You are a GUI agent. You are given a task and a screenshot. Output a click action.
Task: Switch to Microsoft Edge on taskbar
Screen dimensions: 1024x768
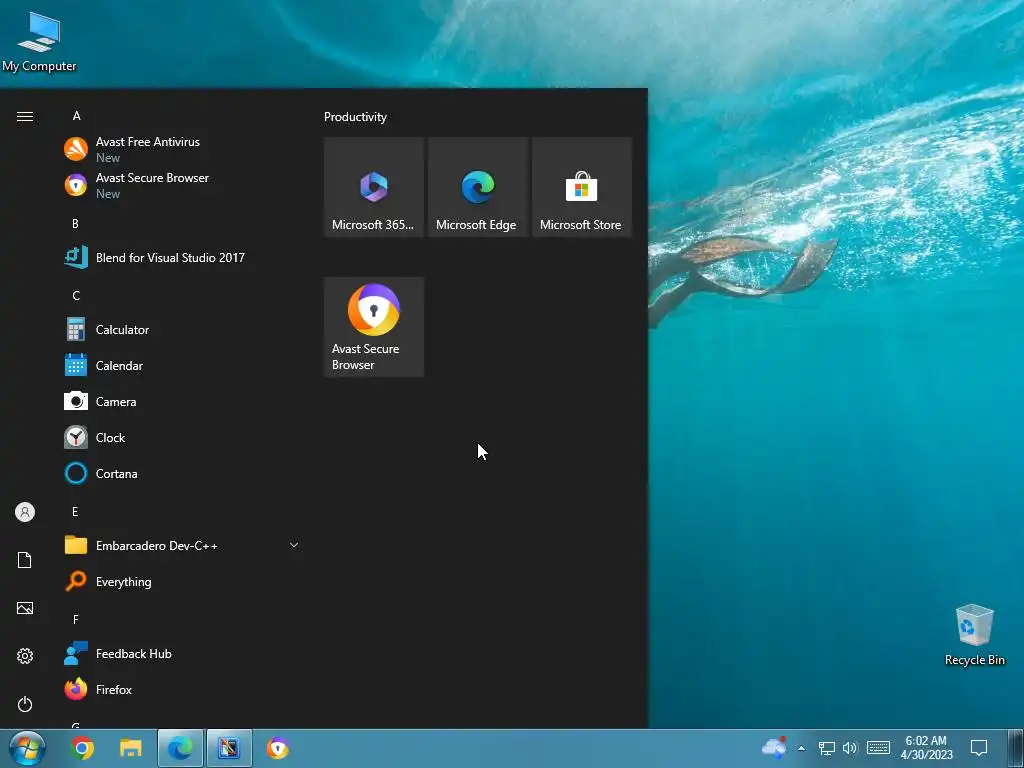[180, 748]
